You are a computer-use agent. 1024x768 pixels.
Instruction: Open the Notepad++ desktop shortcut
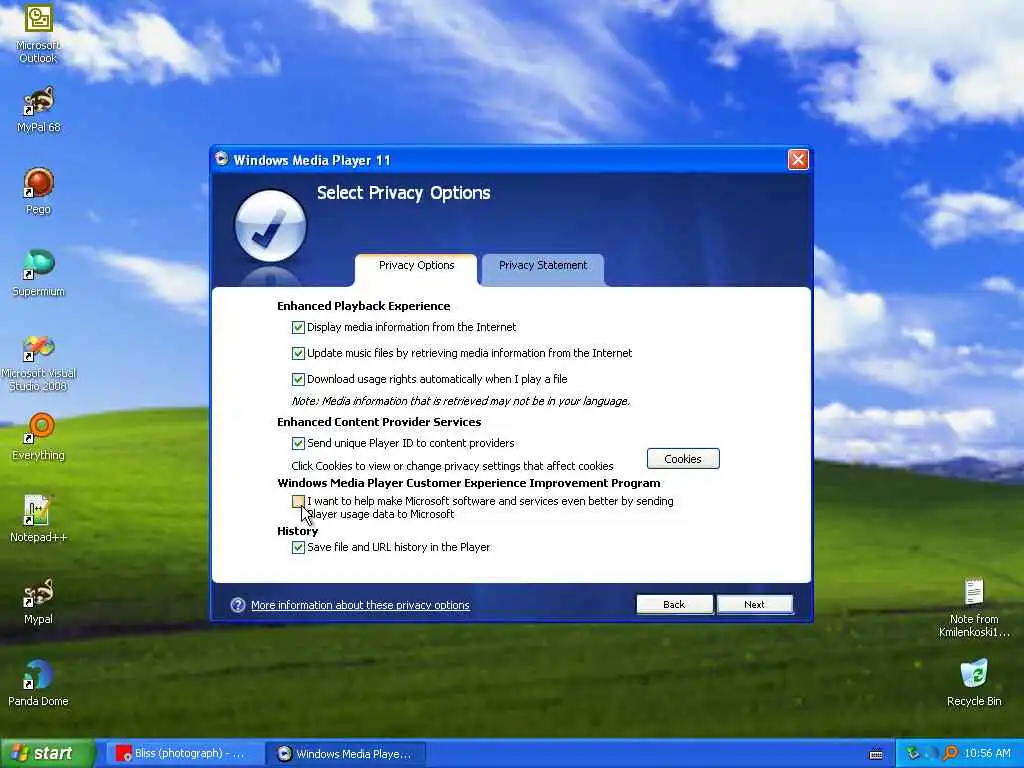(38, 519)
